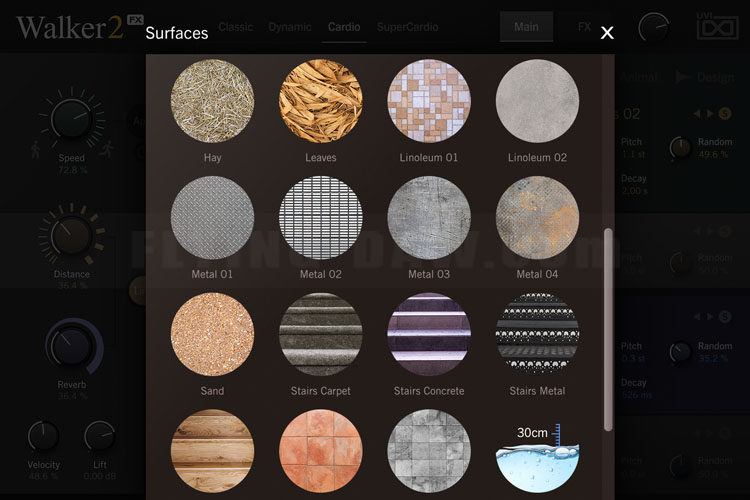This screenshot has height=500, width=750.
Task: Choose the Leaves surface
Action: (x=320, y=101)
